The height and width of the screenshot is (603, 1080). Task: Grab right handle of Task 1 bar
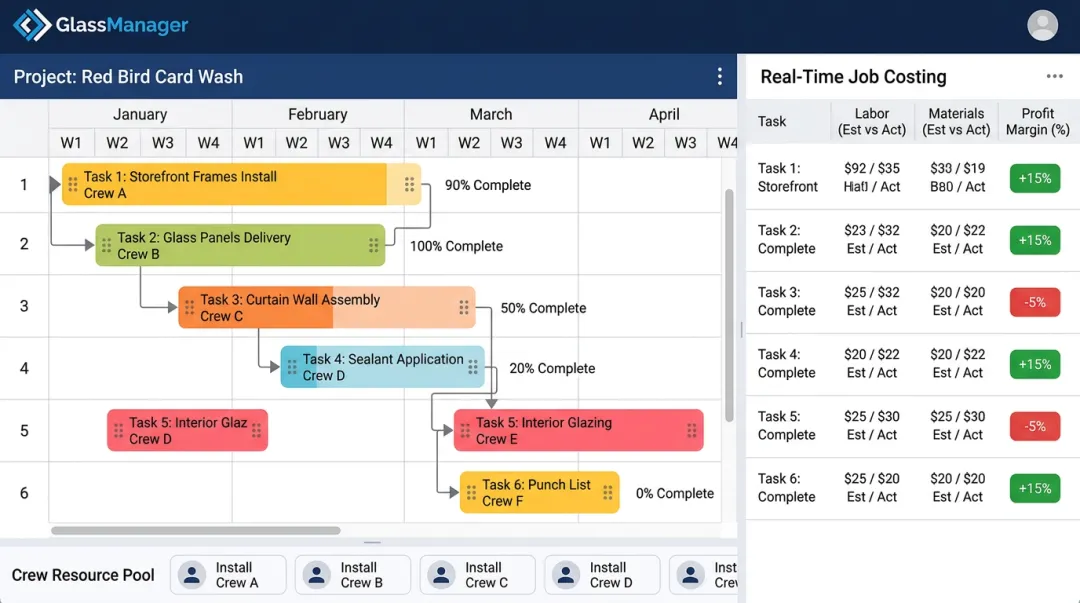(409, 185)
